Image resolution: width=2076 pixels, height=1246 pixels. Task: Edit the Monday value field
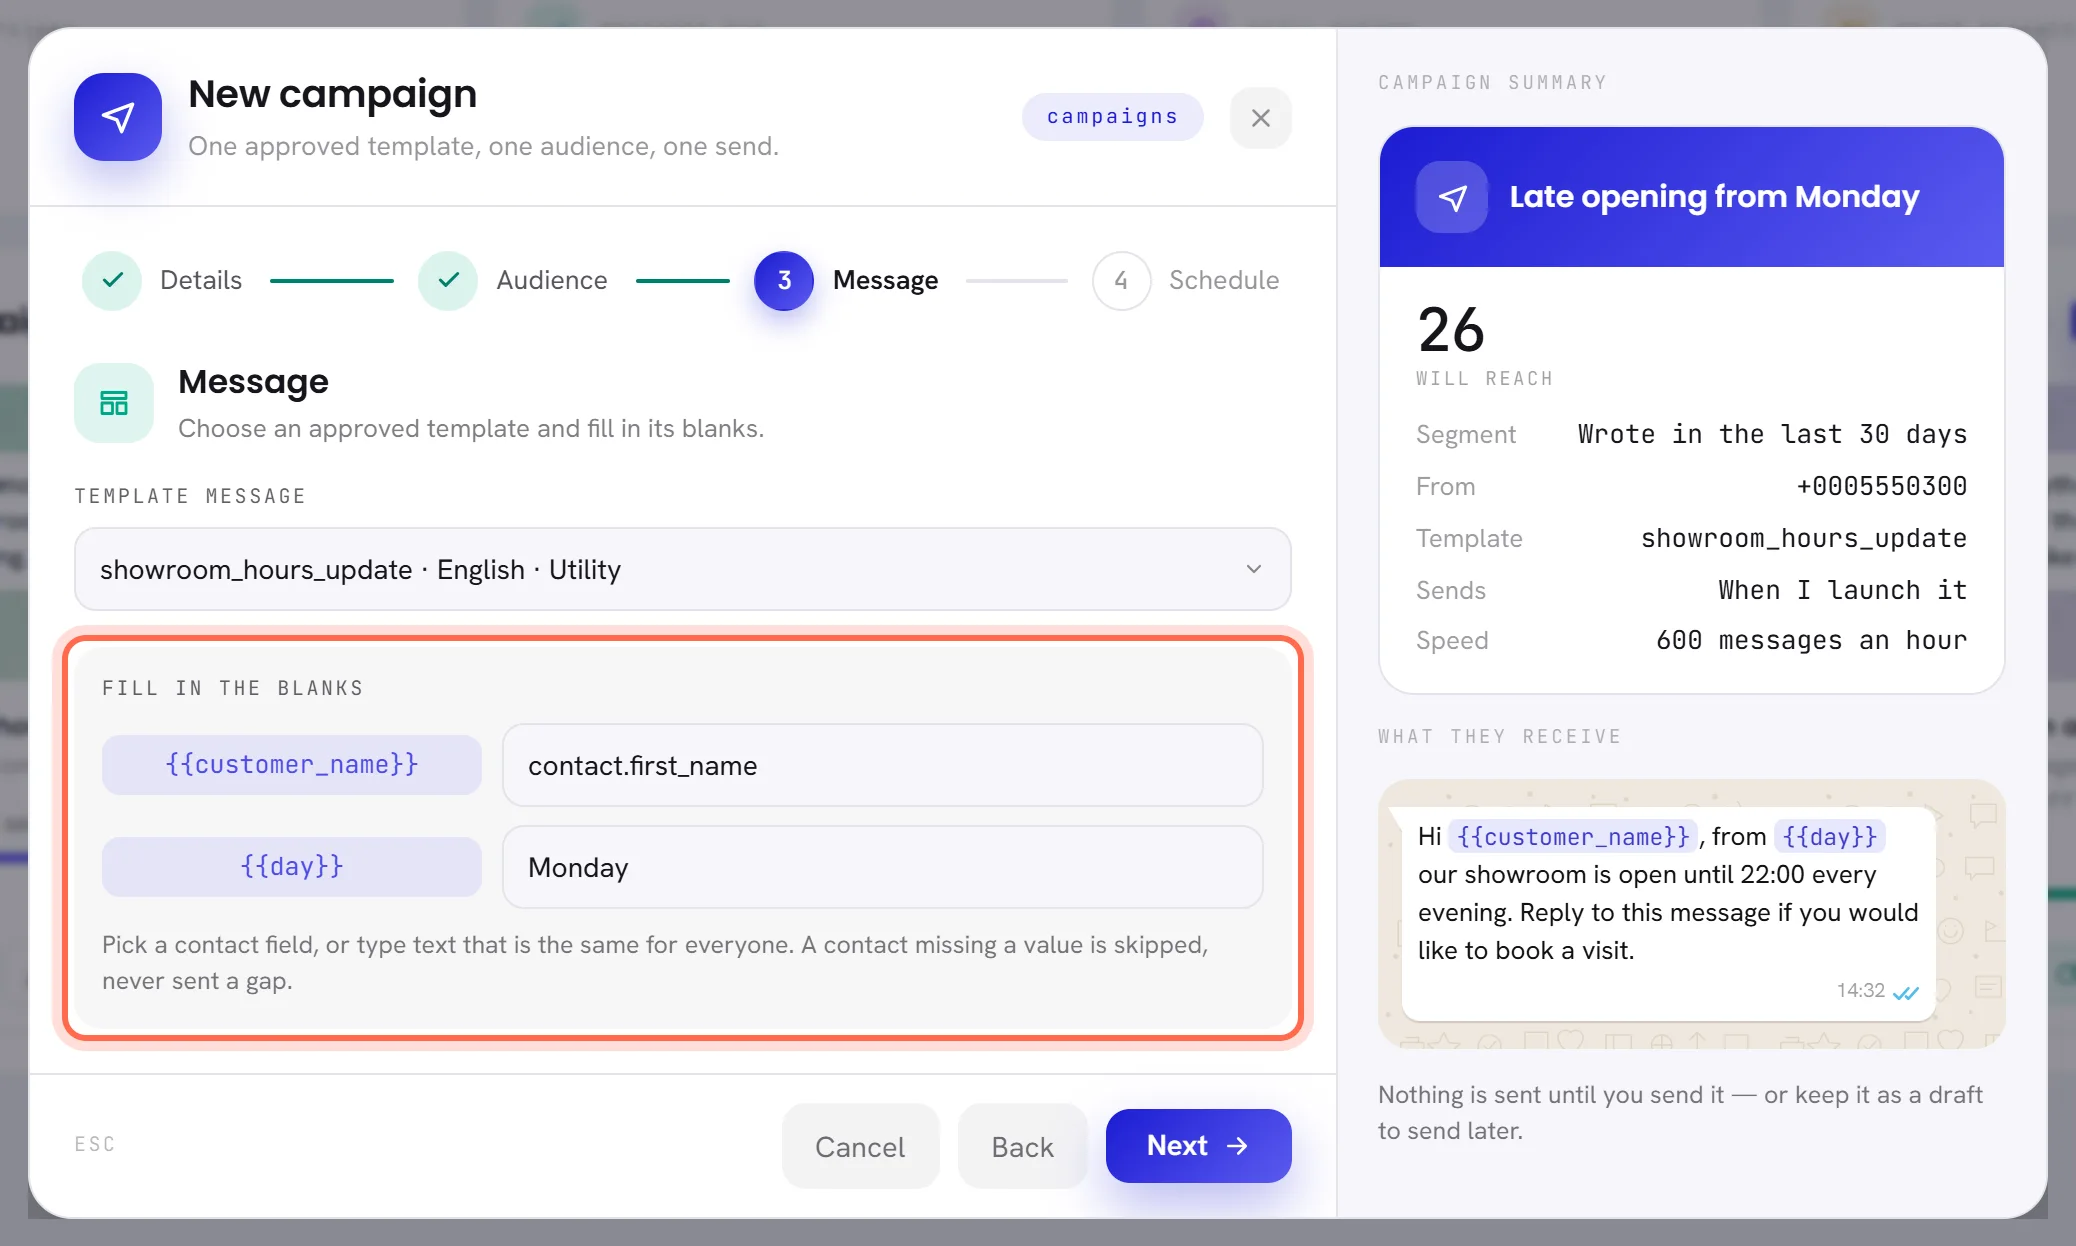pyautogui.click(x=882, y=867)
